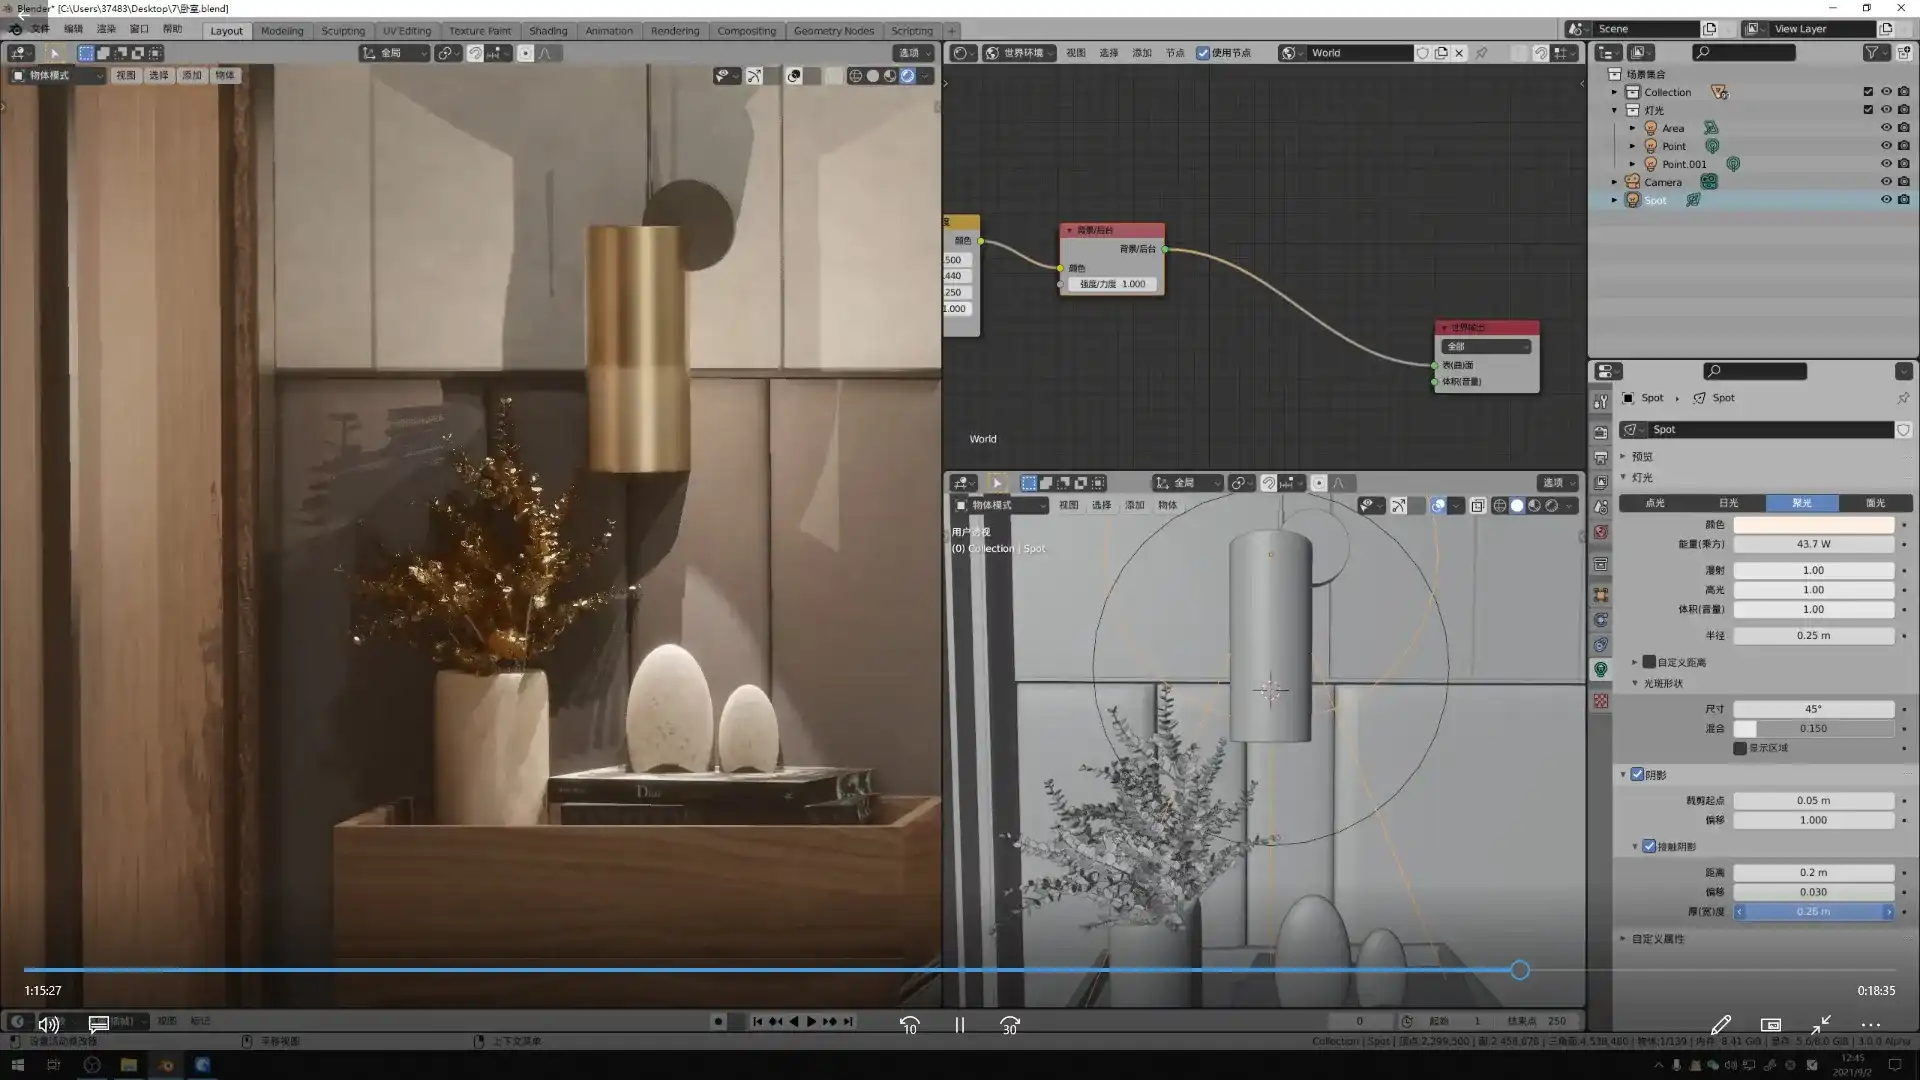Viewport: 1920px width, 1080px height.
Task: Click the light 颜色 color swatch
Action: (x=1813, y=525)
